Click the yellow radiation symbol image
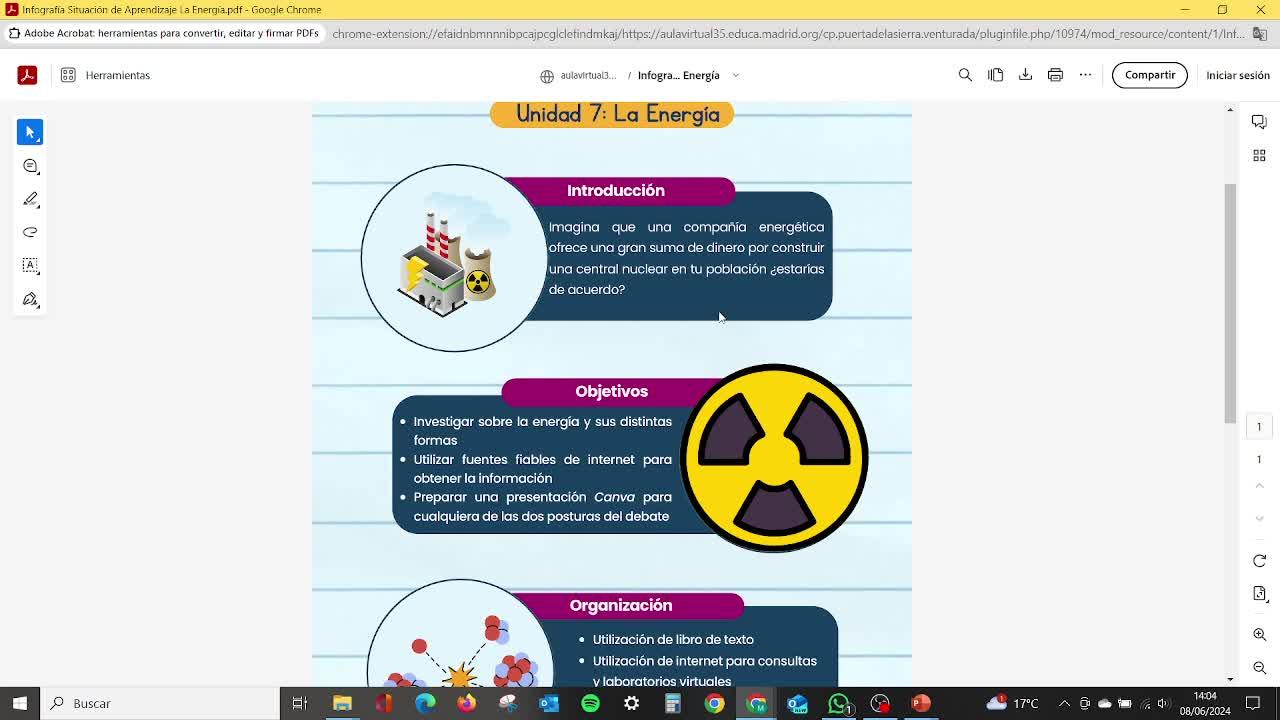 click(774, 458)
